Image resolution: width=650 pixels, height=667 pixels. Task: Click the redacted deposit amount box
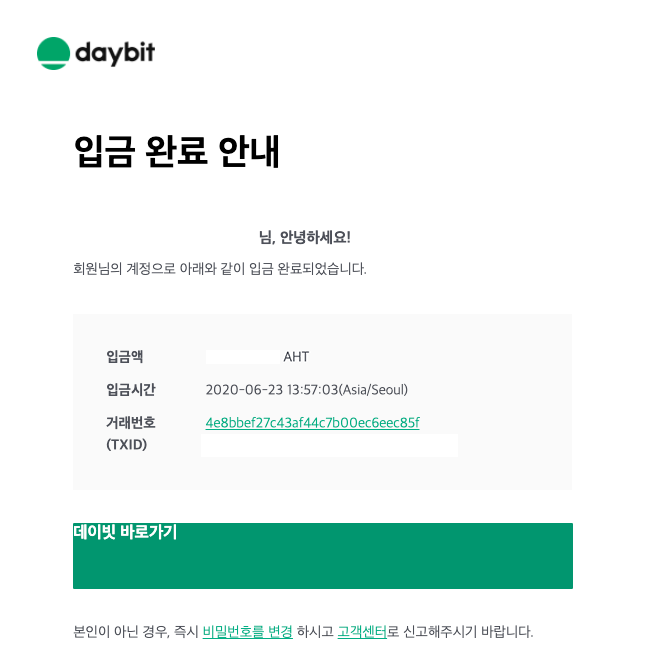point(242,356)
